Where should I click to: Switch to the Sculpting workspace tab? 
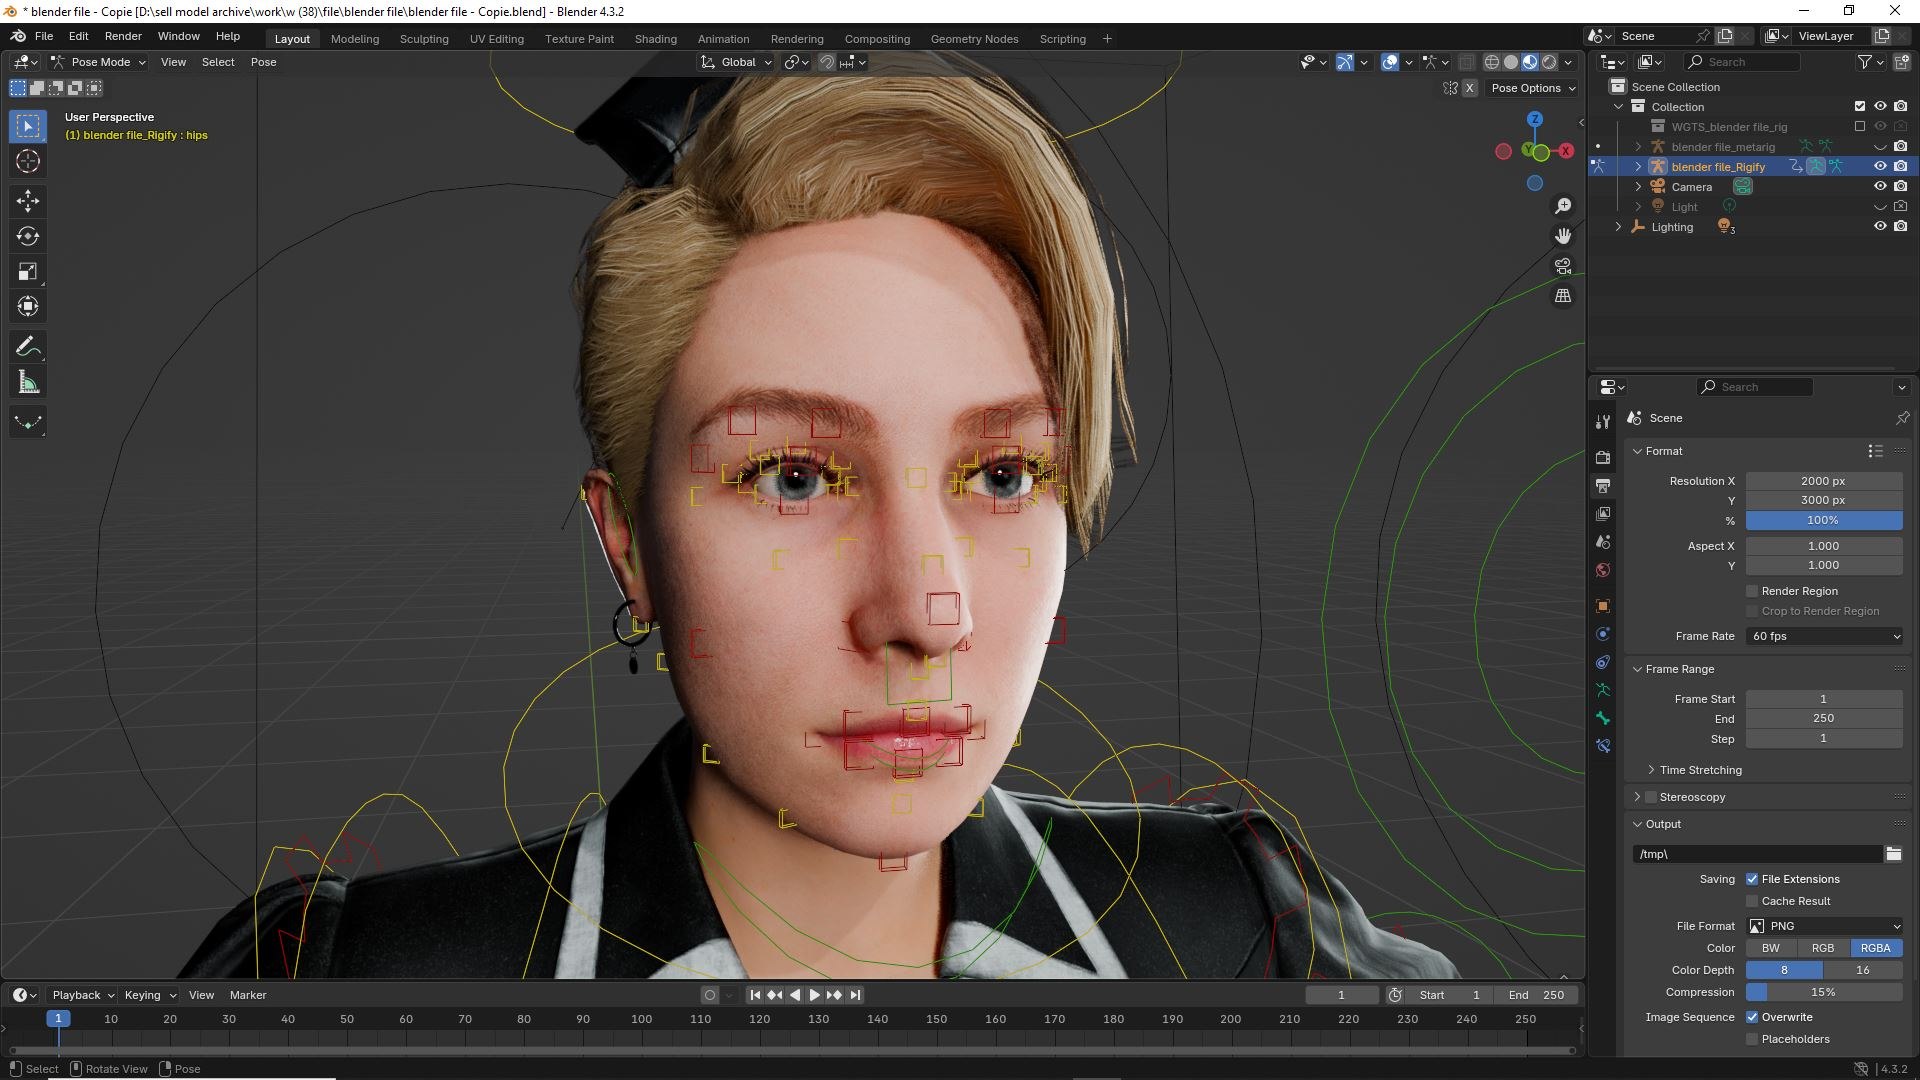[423, 39]
